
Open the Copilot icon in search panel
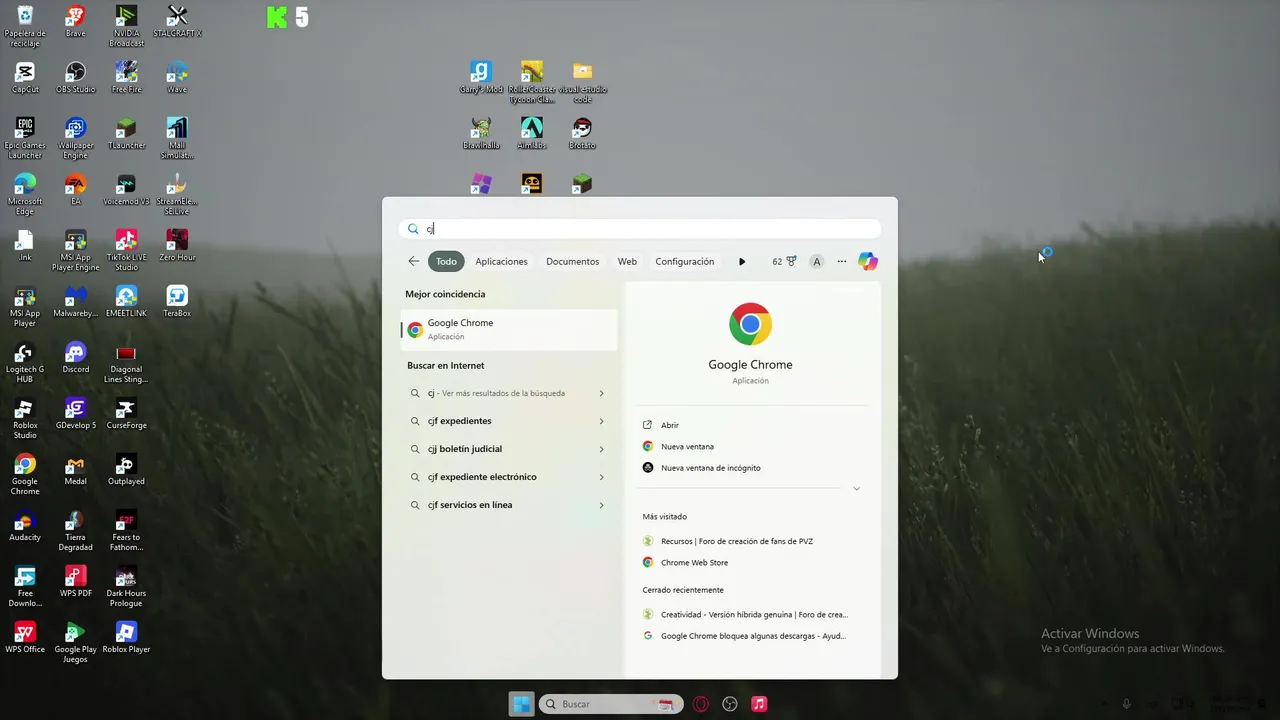click(868, 261)
